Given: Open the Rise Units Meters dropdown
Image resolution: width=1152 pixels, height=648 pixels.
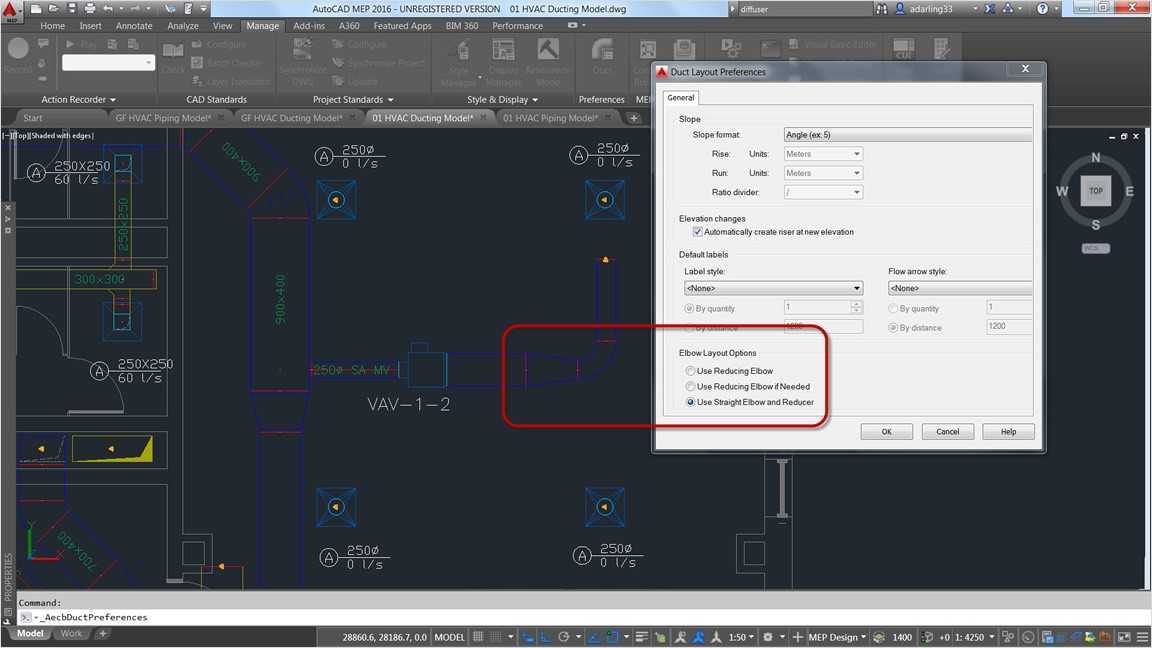Looking at the screenshot, I should coord(823,154).
